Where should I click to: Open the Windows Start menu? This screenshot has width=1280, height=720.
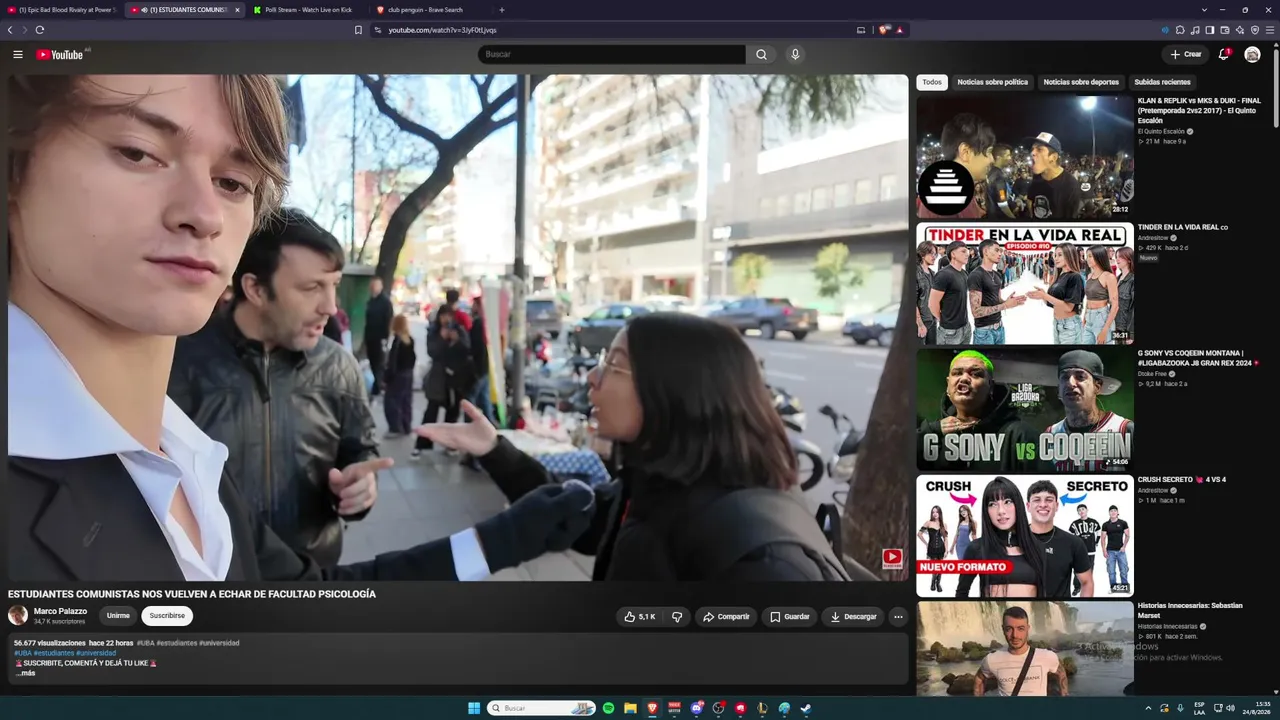click(474, 708)
